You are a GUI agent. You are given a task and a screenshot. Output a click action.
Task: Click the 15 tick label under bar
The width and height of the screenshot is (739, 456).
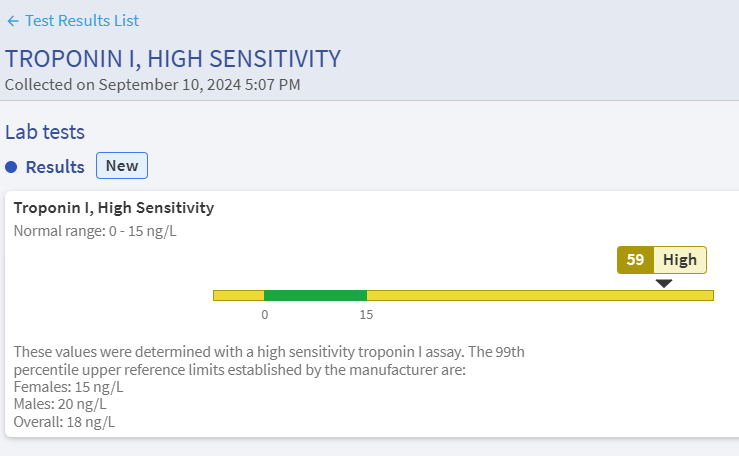tap(366, 314)
